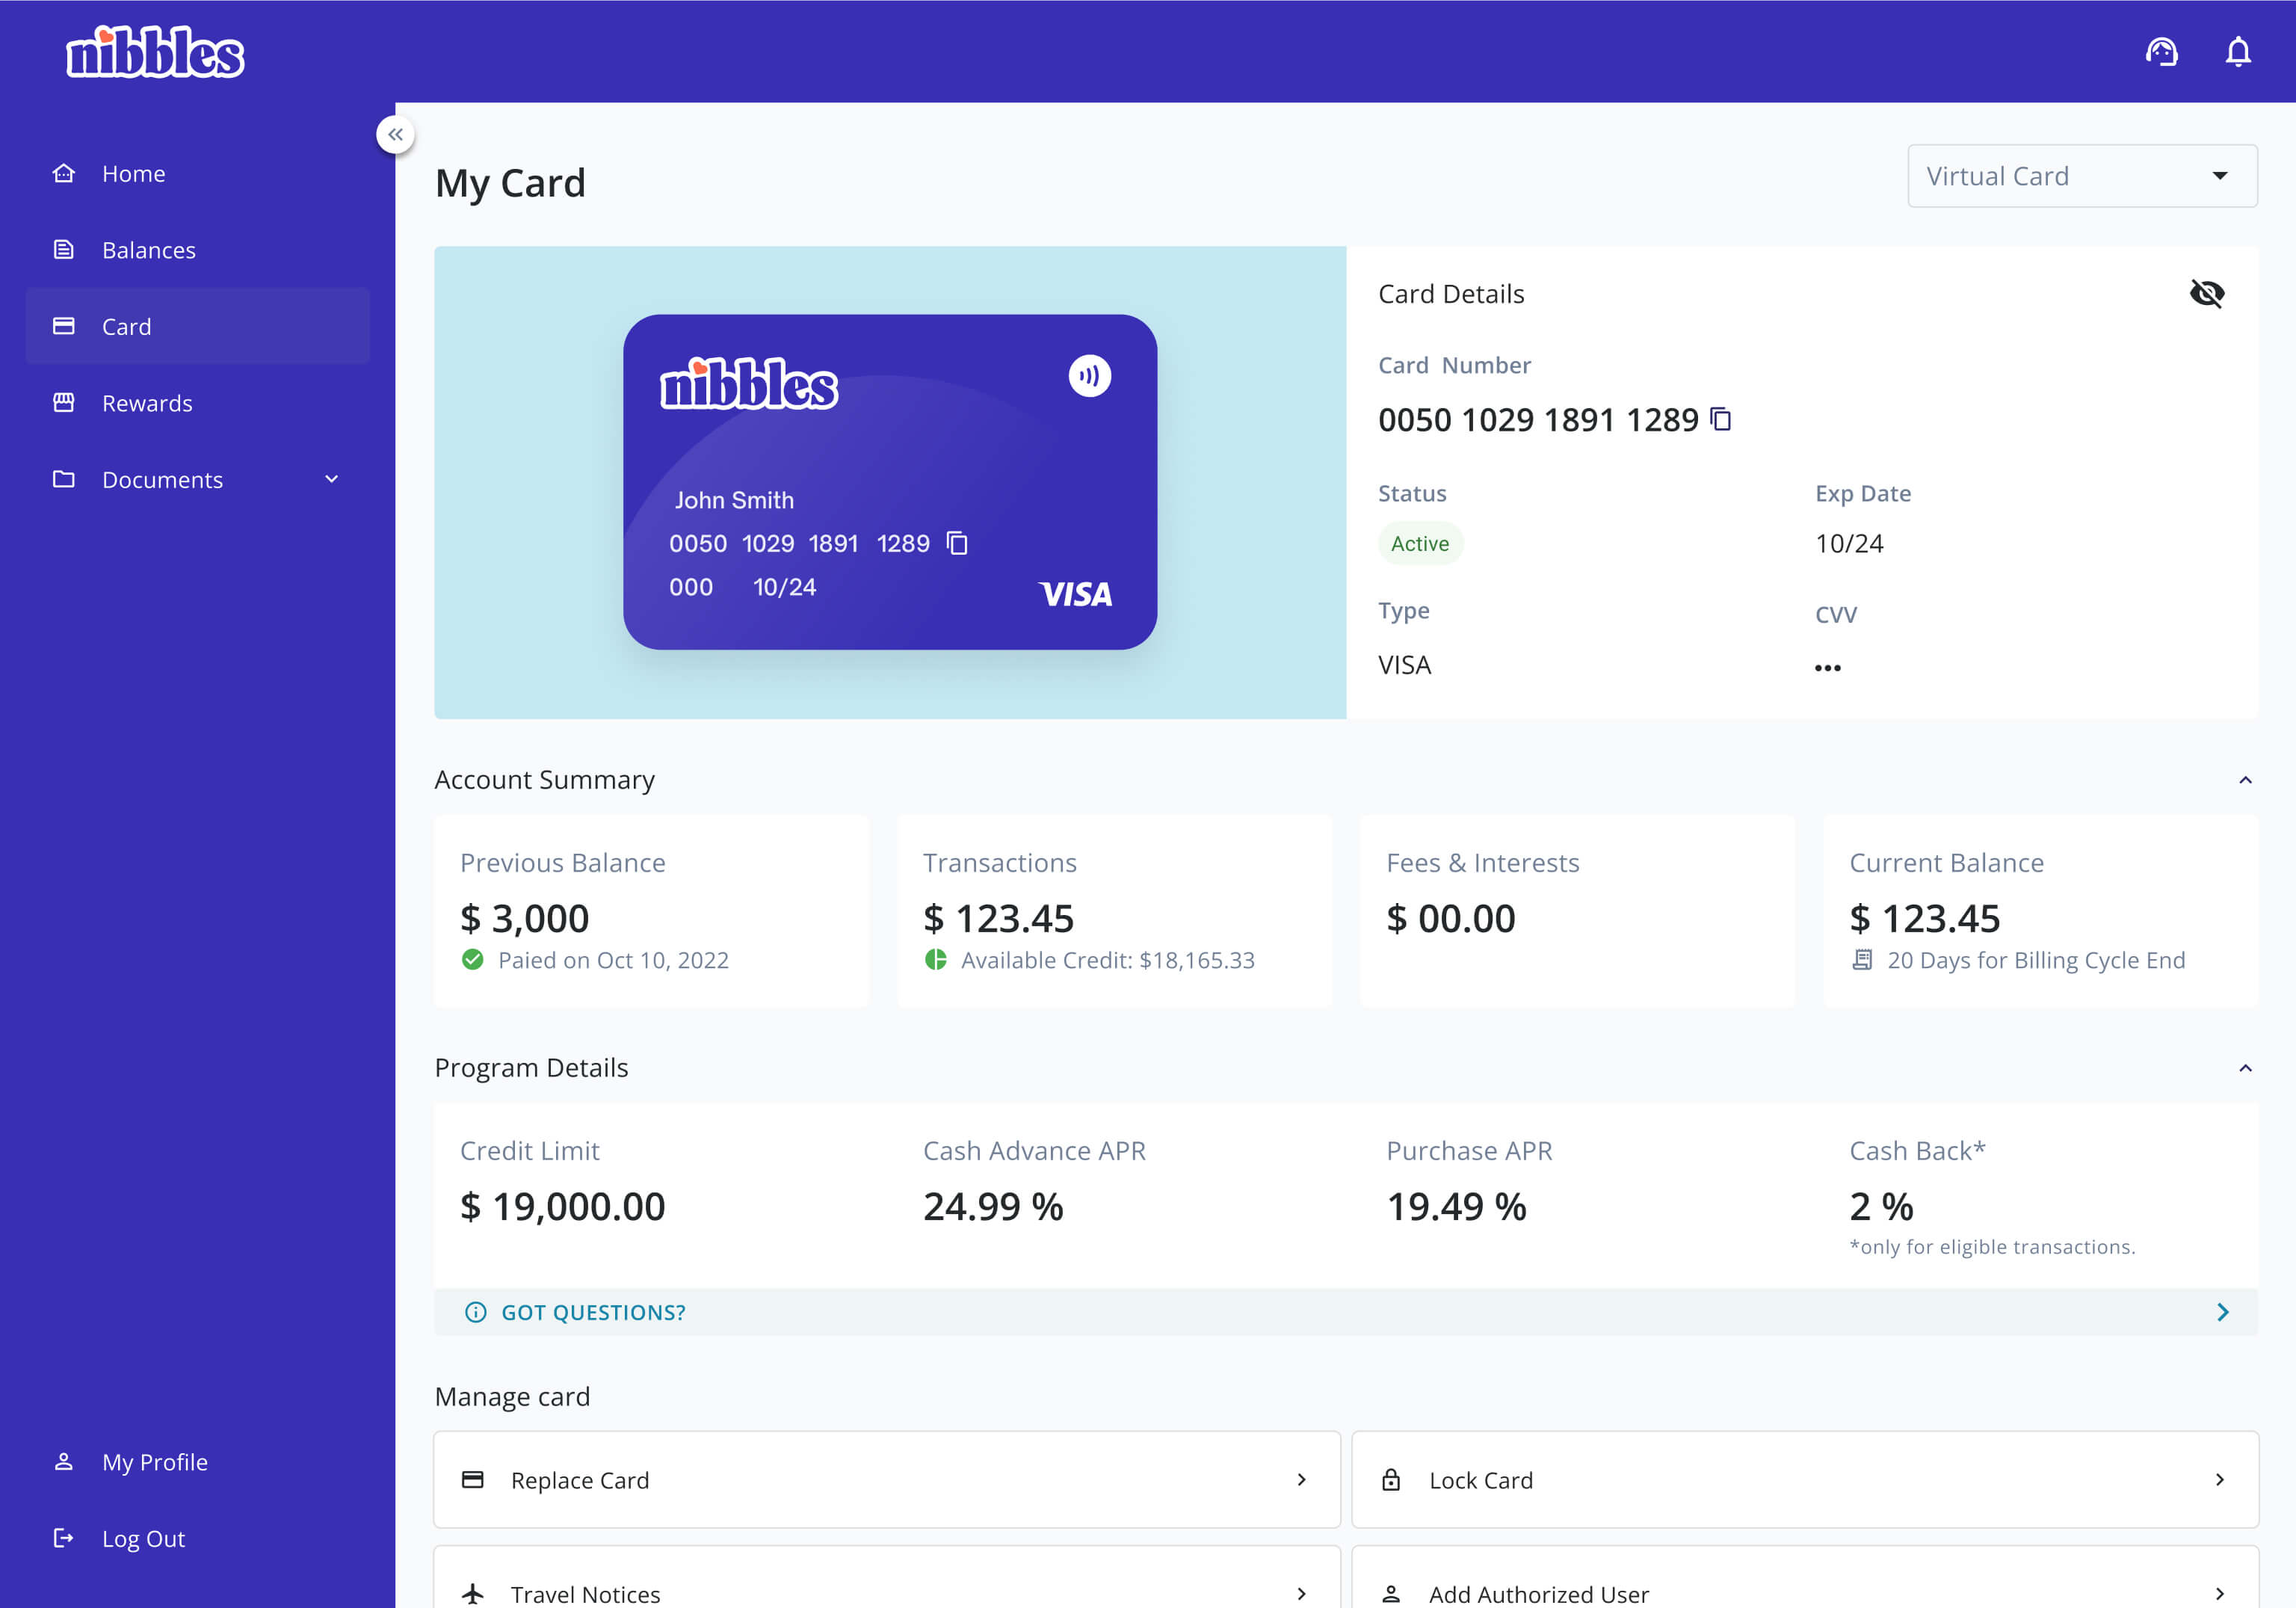This screenshot has height=1608, width=2296.
Task: Click the nibbles logo in the header
Action: (x=155, y=52)
